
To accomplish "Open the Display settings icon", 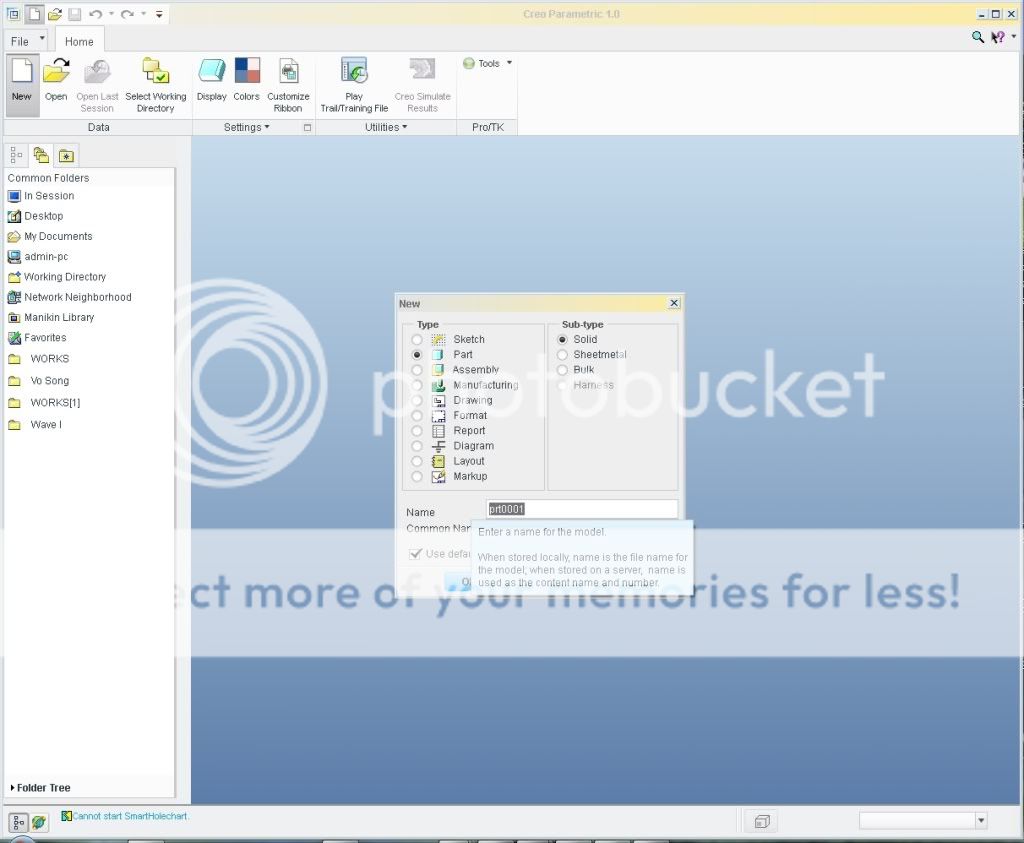I will coord(212,79).
